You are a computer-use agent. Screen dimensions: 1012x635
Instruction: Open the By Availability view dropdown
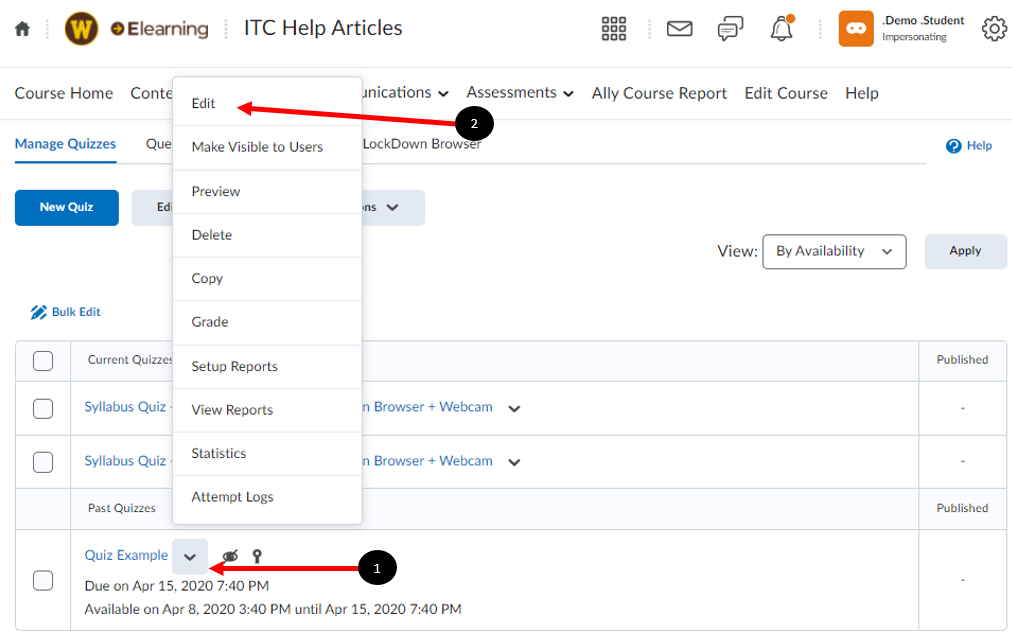834,252
